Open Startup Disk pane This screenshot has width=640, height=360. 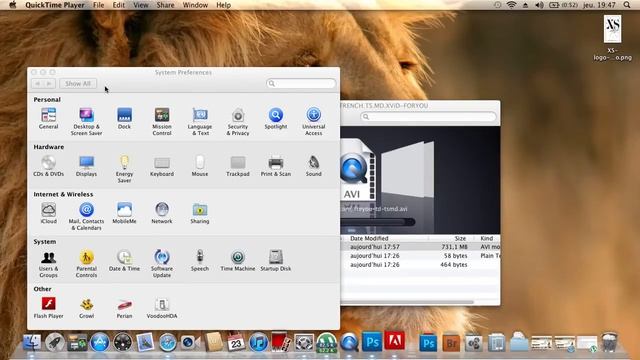pos(276,260)
